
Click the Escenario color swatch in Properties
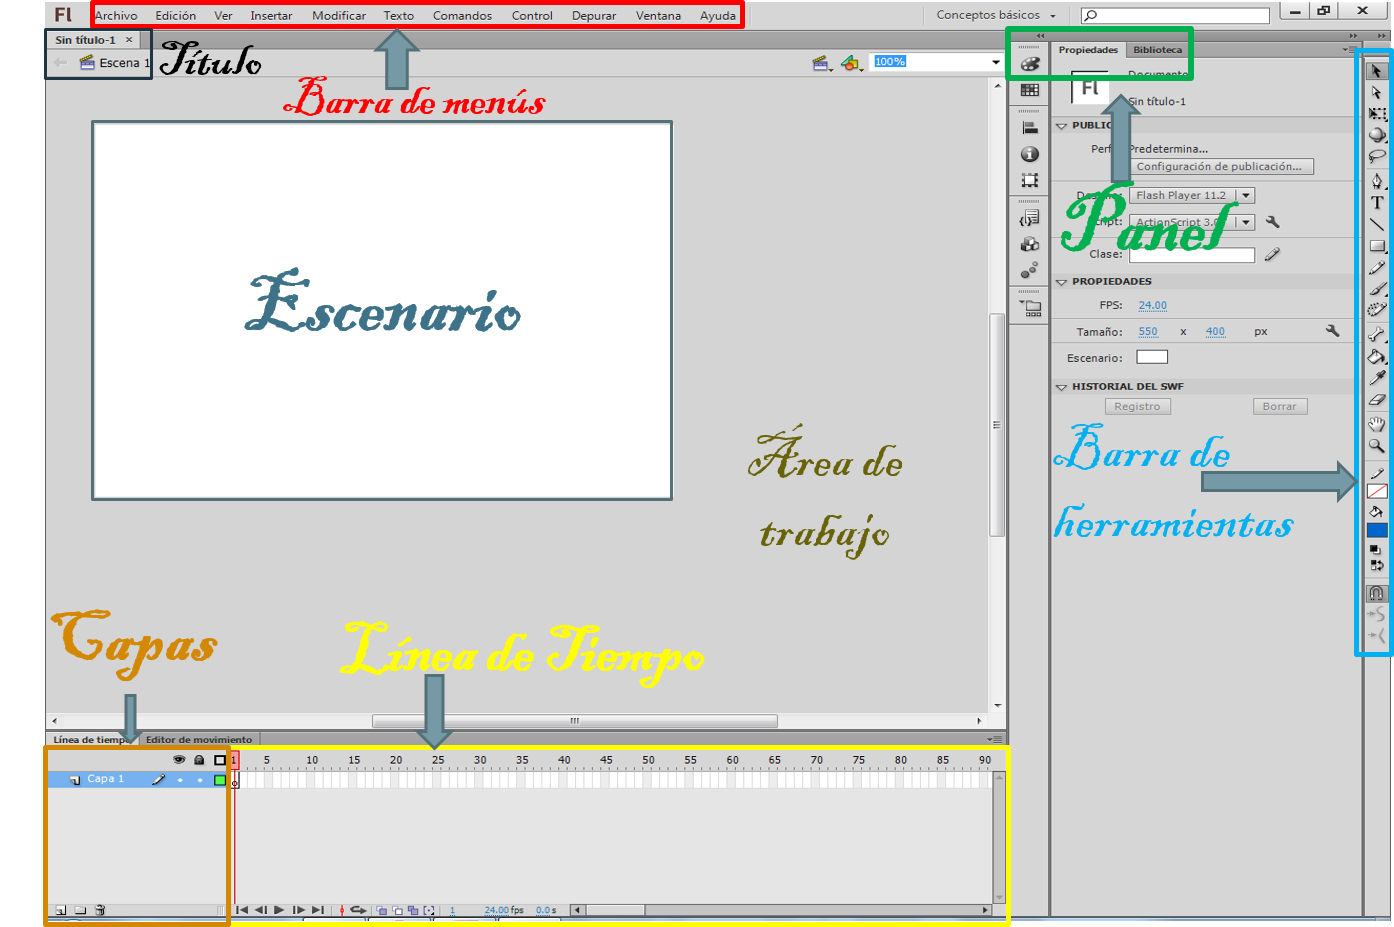[x=1151, y=357]
